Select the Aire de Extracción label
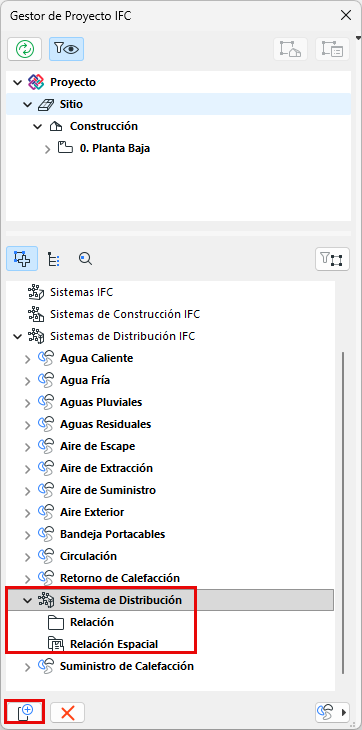The image size is (362, 730). point(106,468)
